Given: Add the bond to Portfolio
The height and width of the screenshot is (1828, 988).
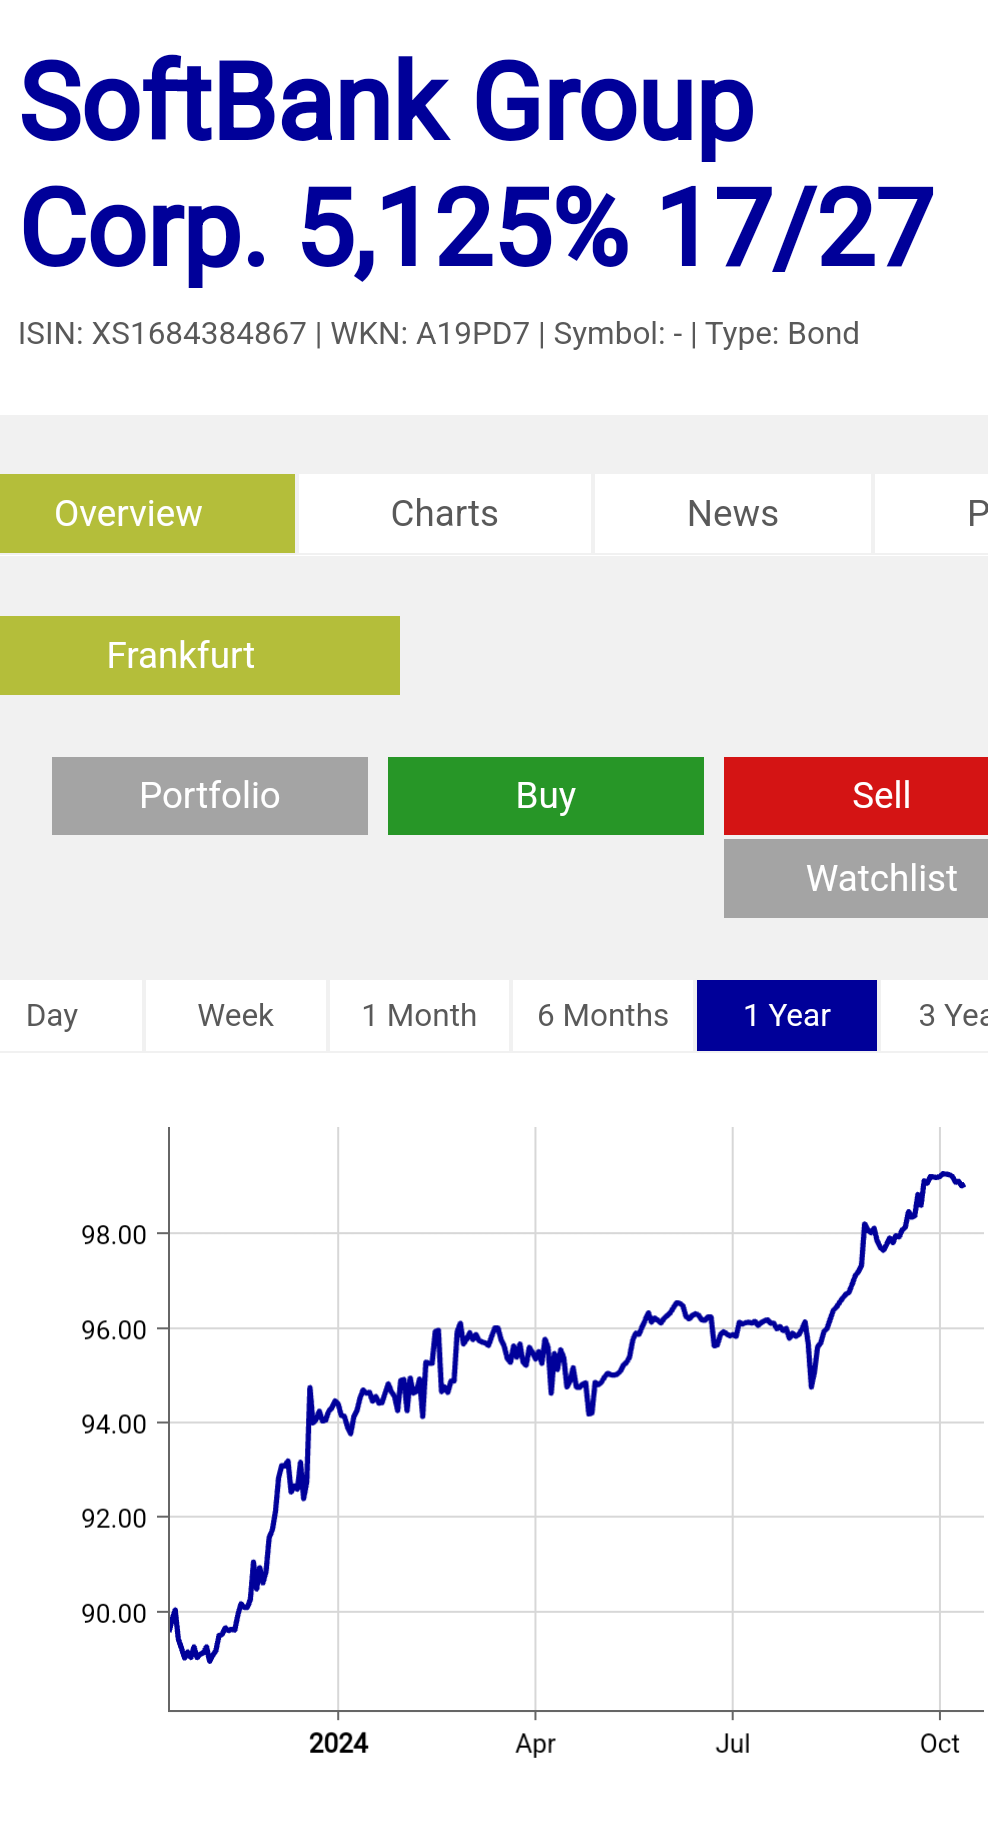Looking at the screenshot, I should pos(210,795).
